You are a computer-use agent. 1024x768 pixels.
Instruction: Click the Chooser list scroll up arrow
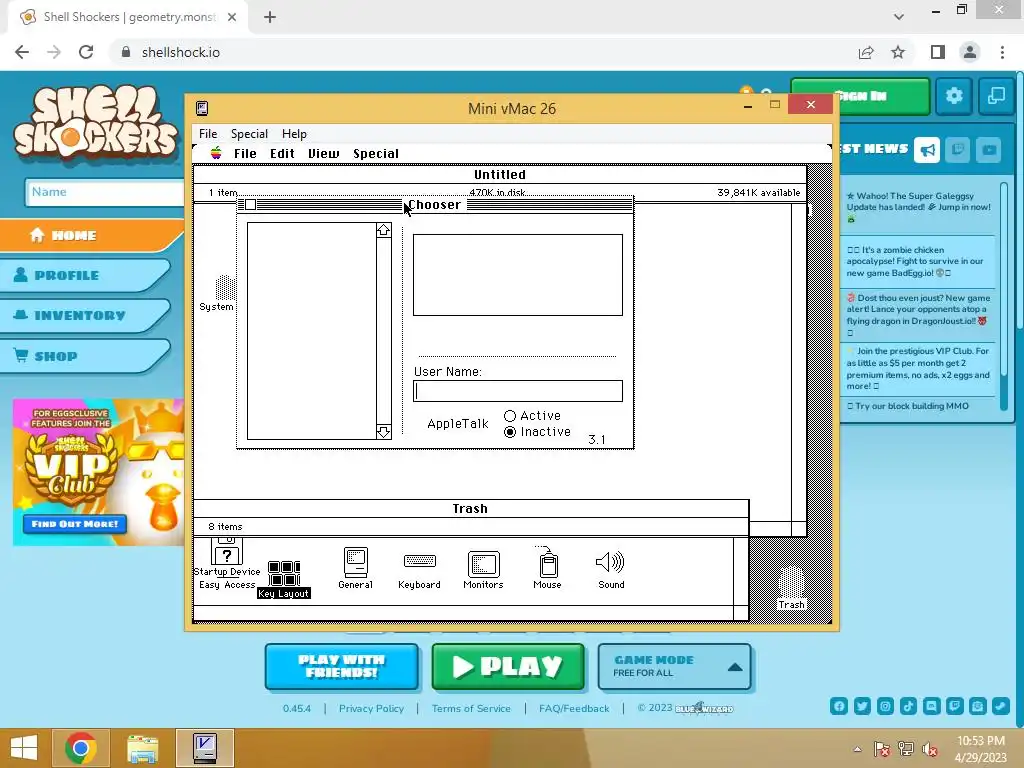383,230
